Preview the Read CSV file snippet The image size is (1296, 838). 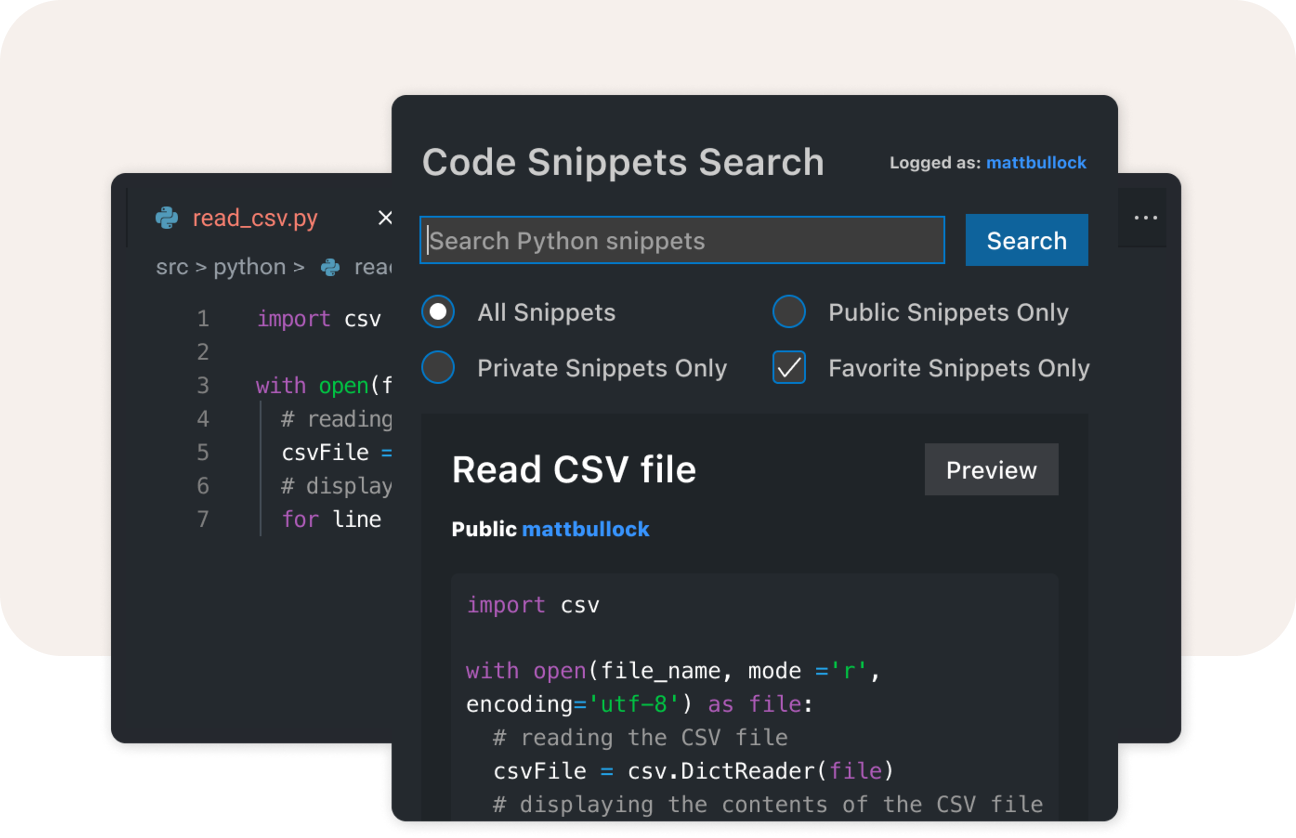click(991, 470)
